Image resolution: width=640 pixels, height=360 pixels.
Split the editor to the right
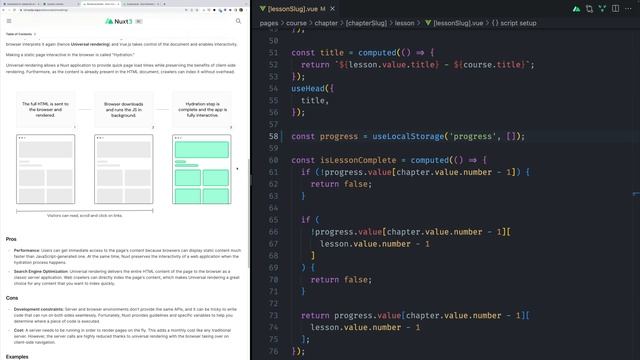[x=615, y=9]
